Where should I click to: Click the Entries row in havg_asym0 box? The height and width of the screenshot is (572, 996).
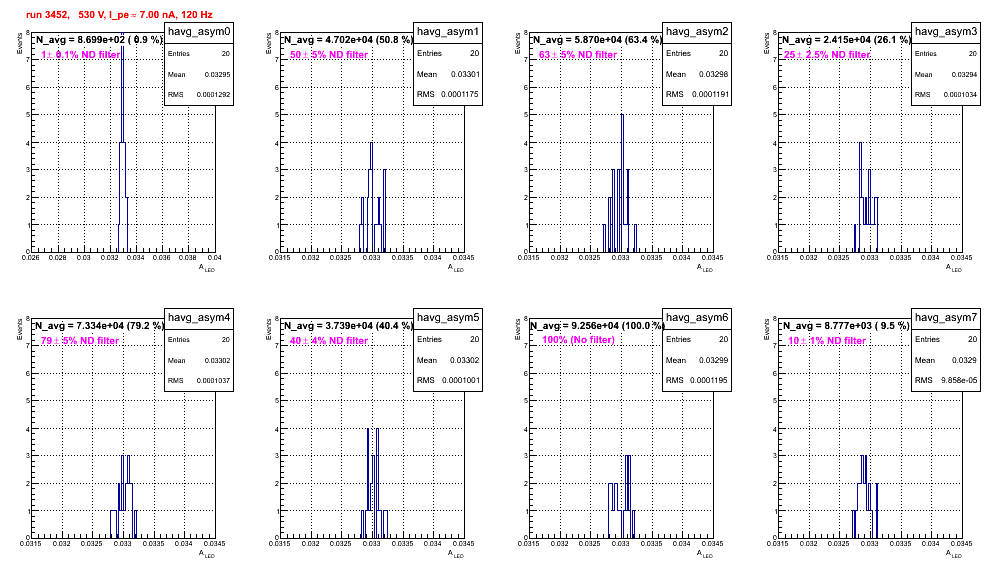click(x=199, y=54)
